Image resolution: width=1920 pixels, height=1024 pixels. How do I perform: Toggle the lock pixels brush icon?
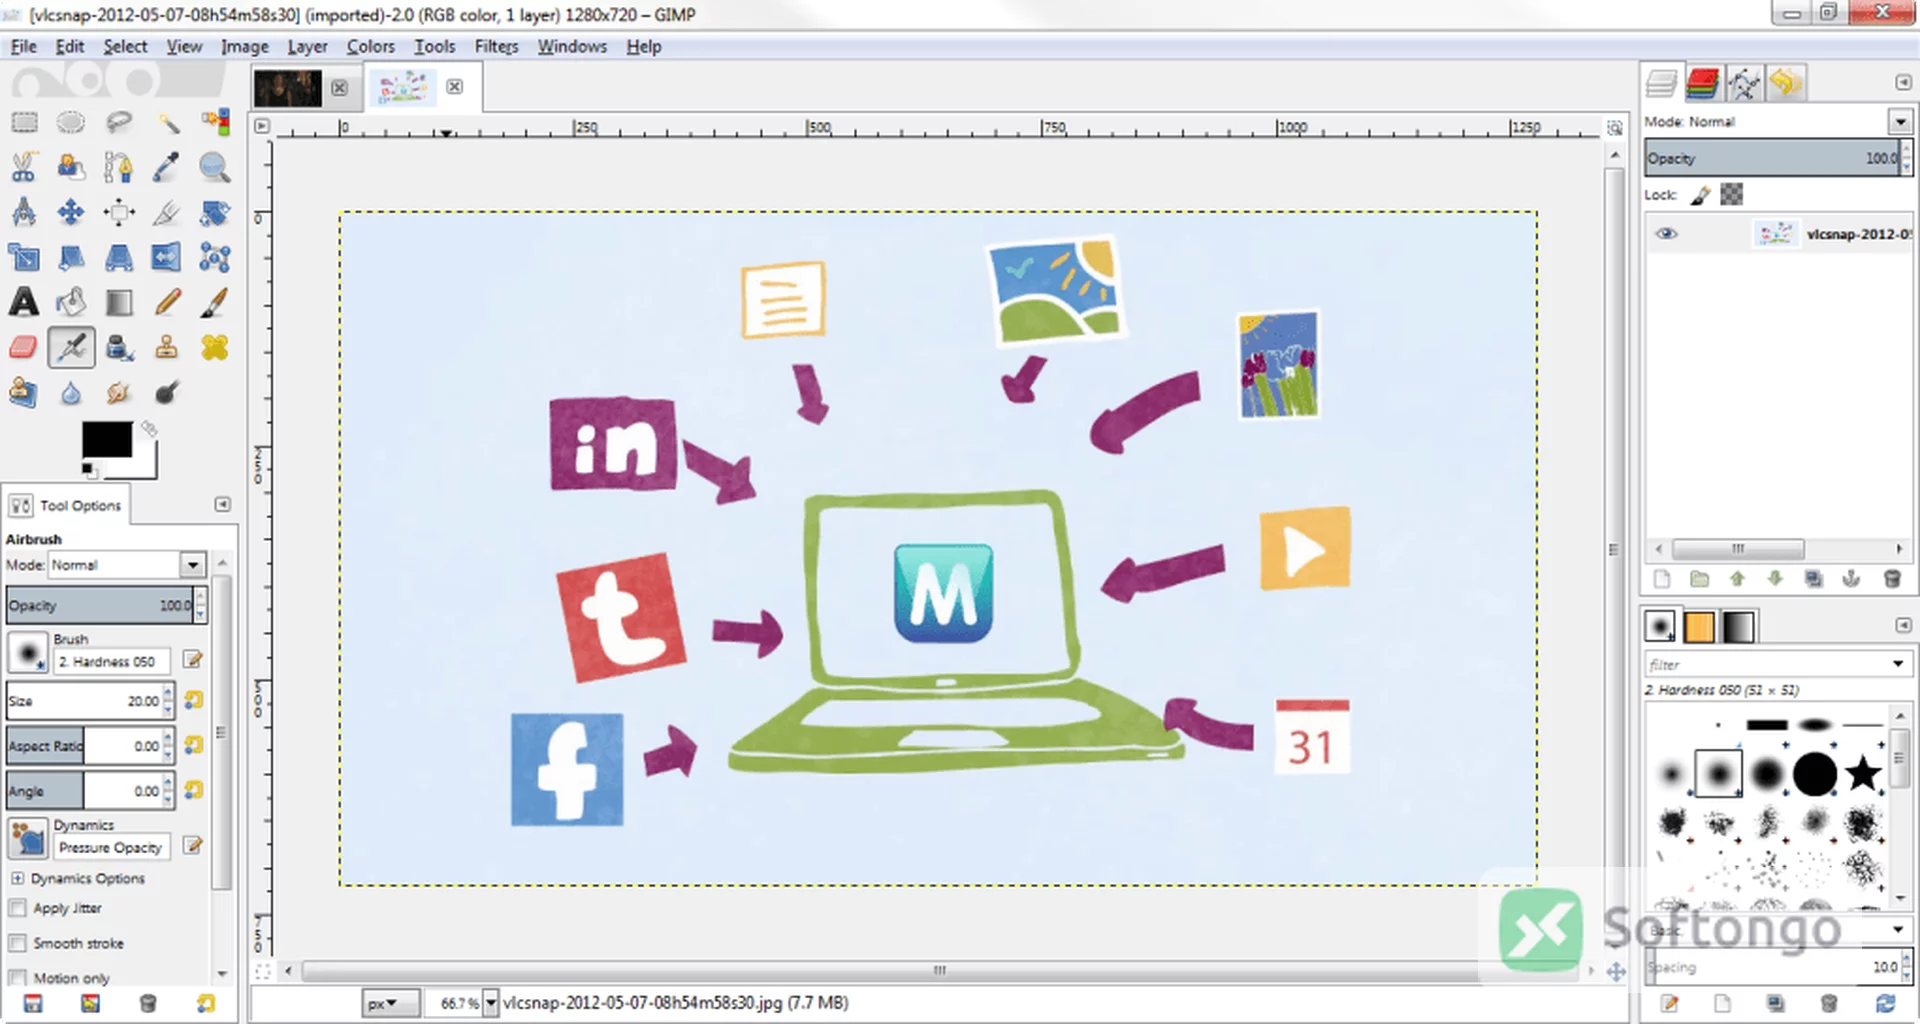tap(1700, 195)
